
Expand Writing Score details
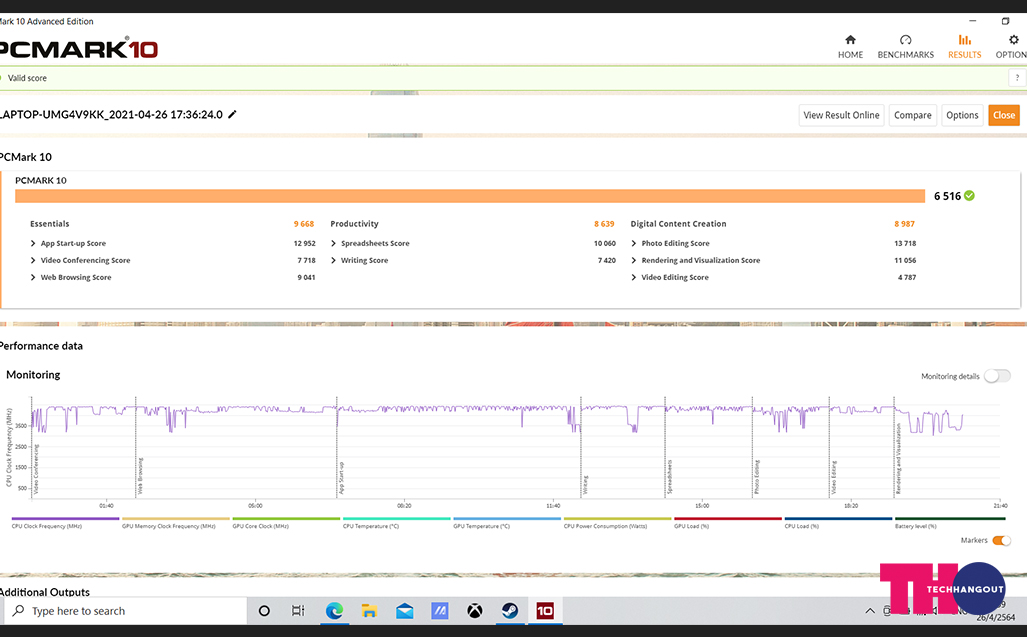pyautogui.click(x=333, y=261)
